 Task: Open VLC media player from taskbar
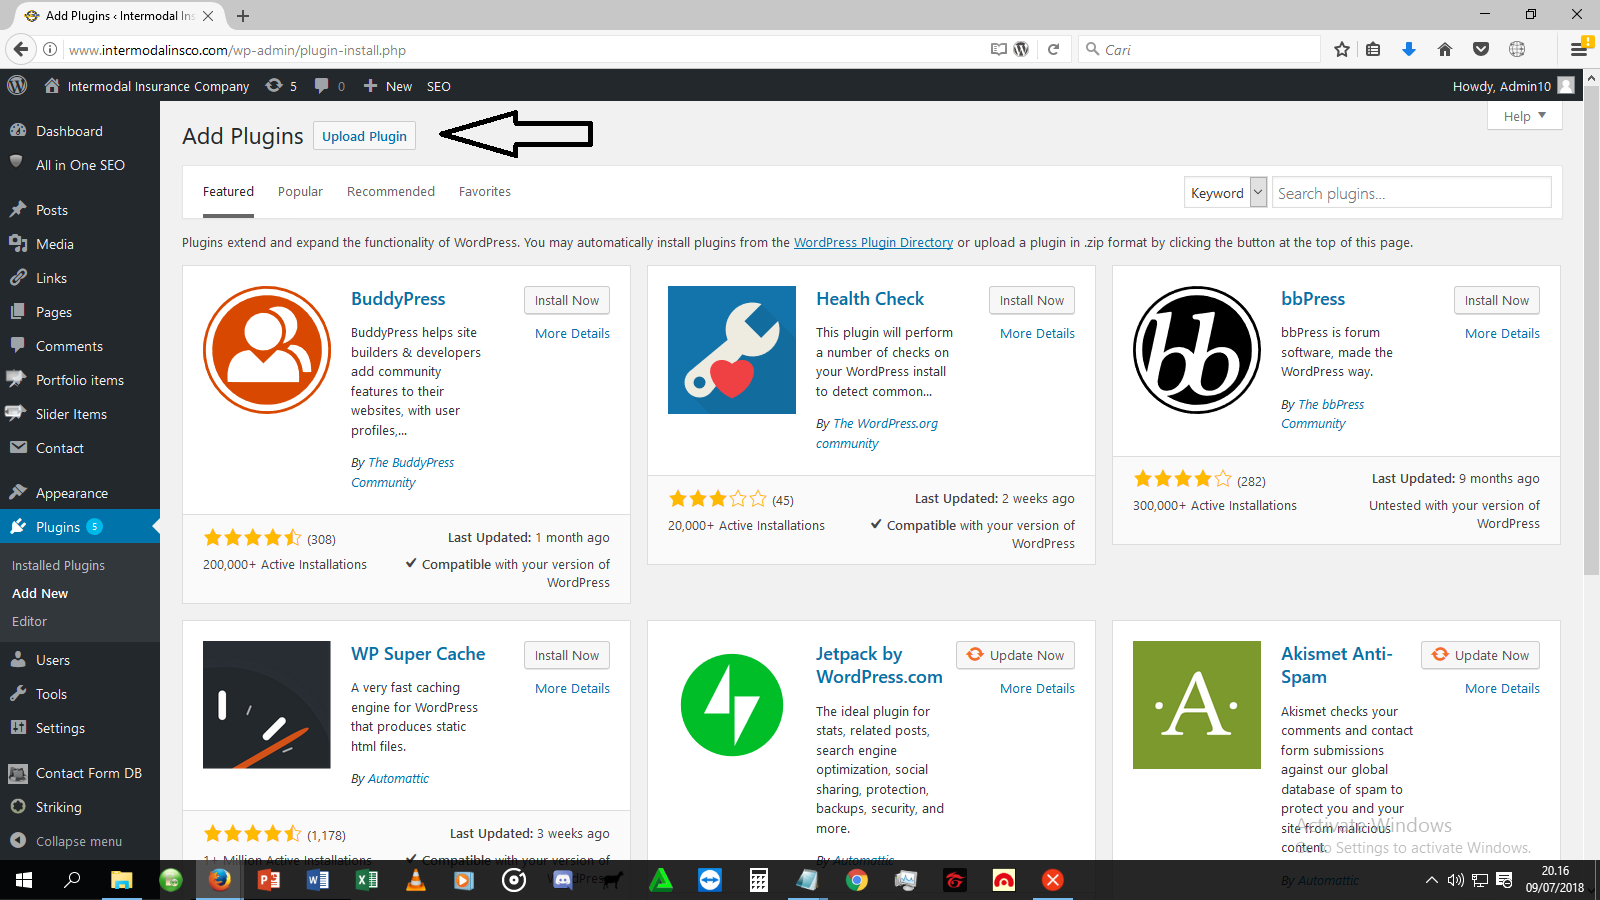click(415, 880)
